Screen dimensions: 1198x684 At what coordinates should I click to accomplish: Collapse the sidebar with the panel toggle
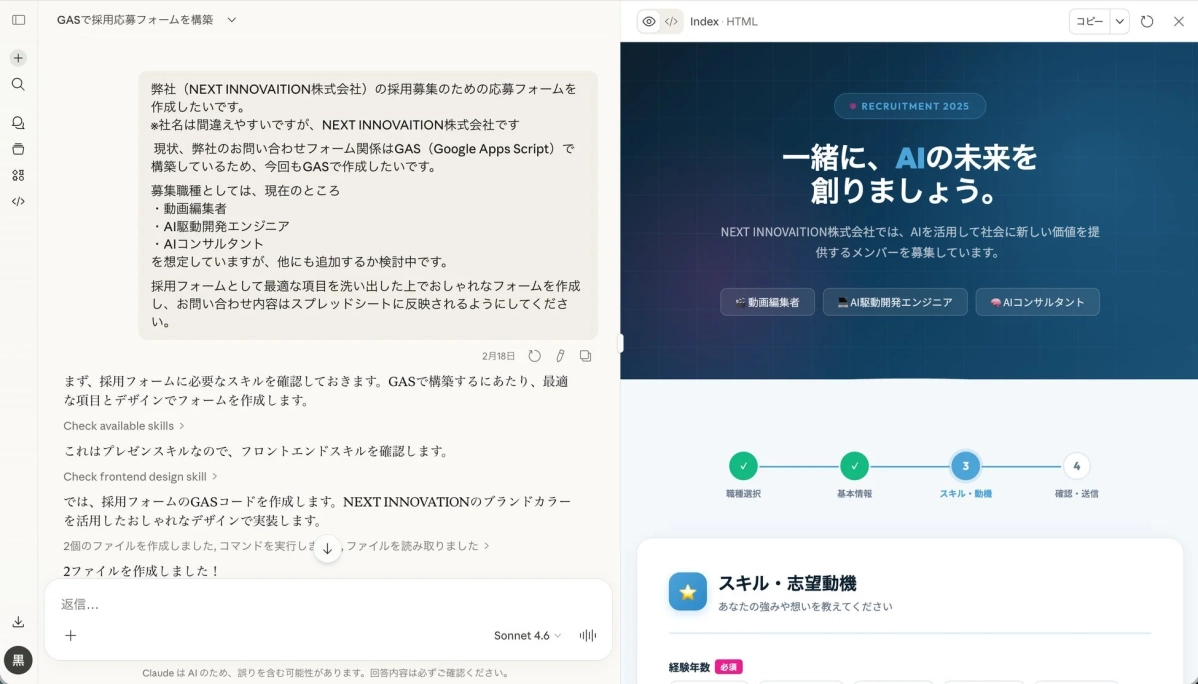(x=18, y=20)
